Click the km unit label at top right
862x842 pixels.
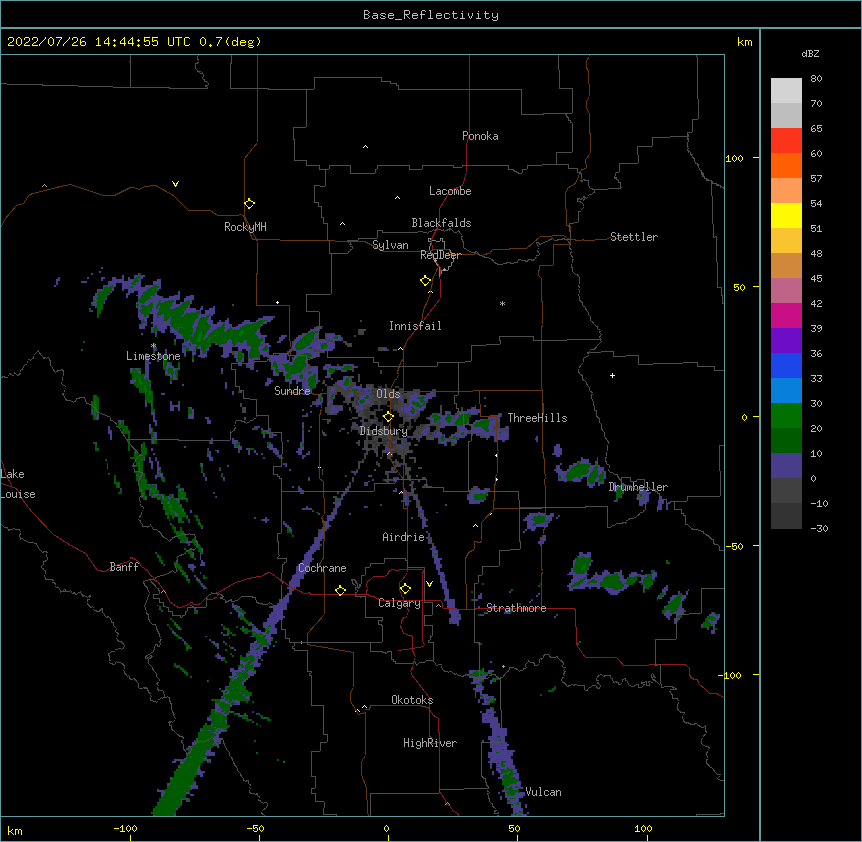point(745,42)
